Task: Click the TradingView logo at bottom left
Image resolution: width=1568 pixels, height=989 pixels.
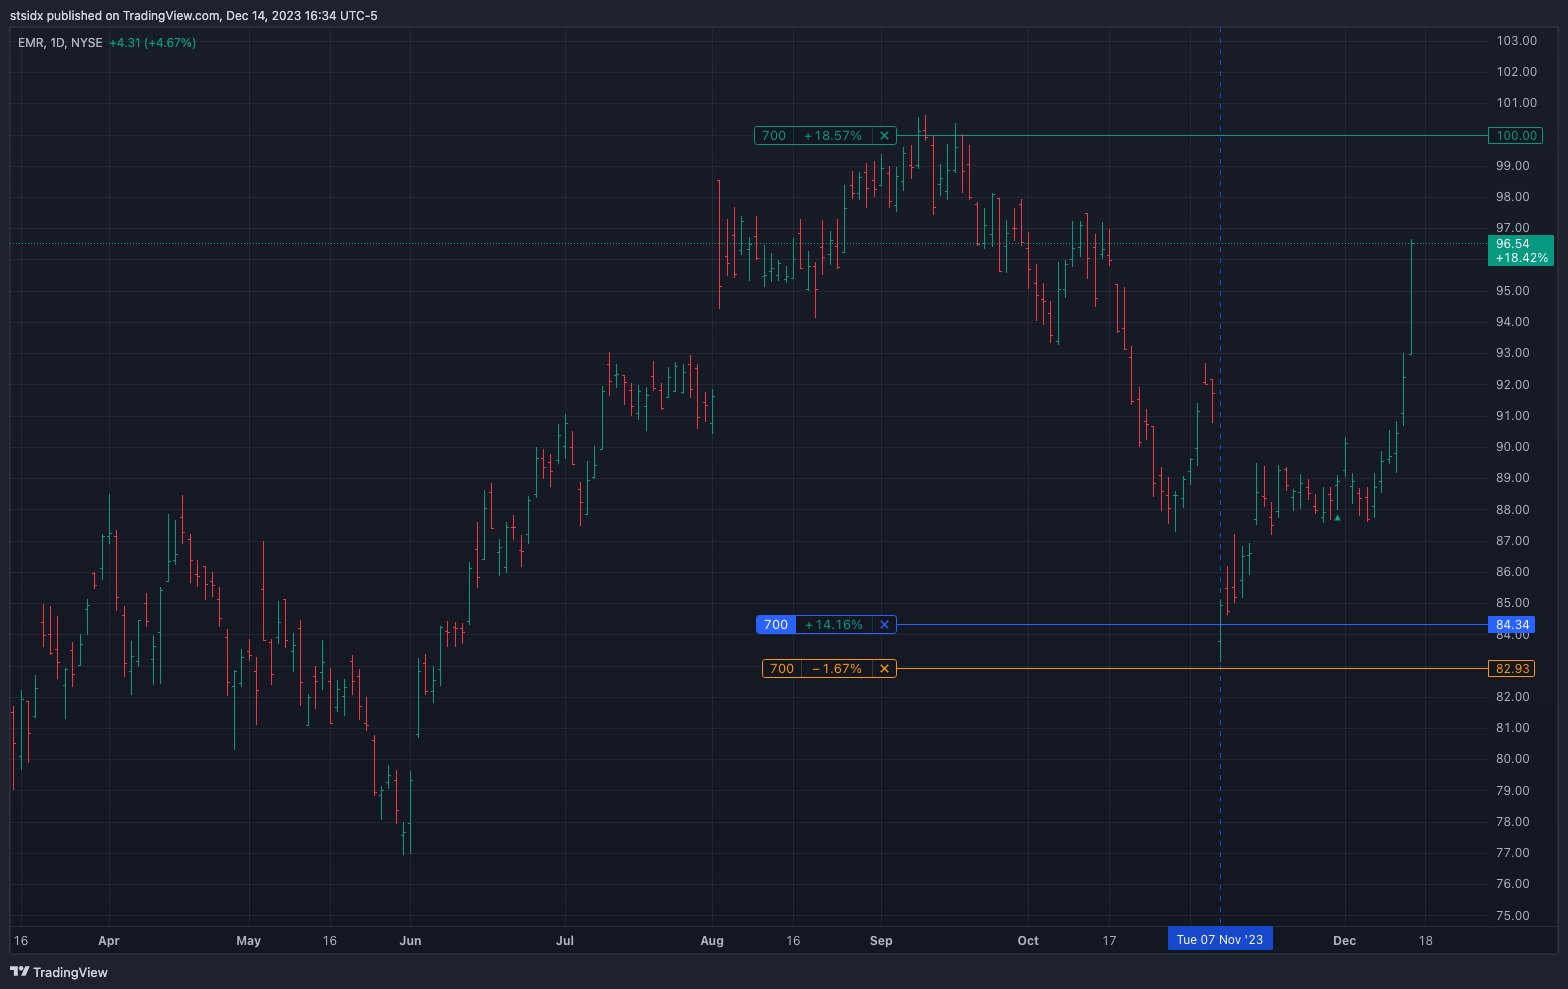Action: pyautogui.click(x=59, y=972)
